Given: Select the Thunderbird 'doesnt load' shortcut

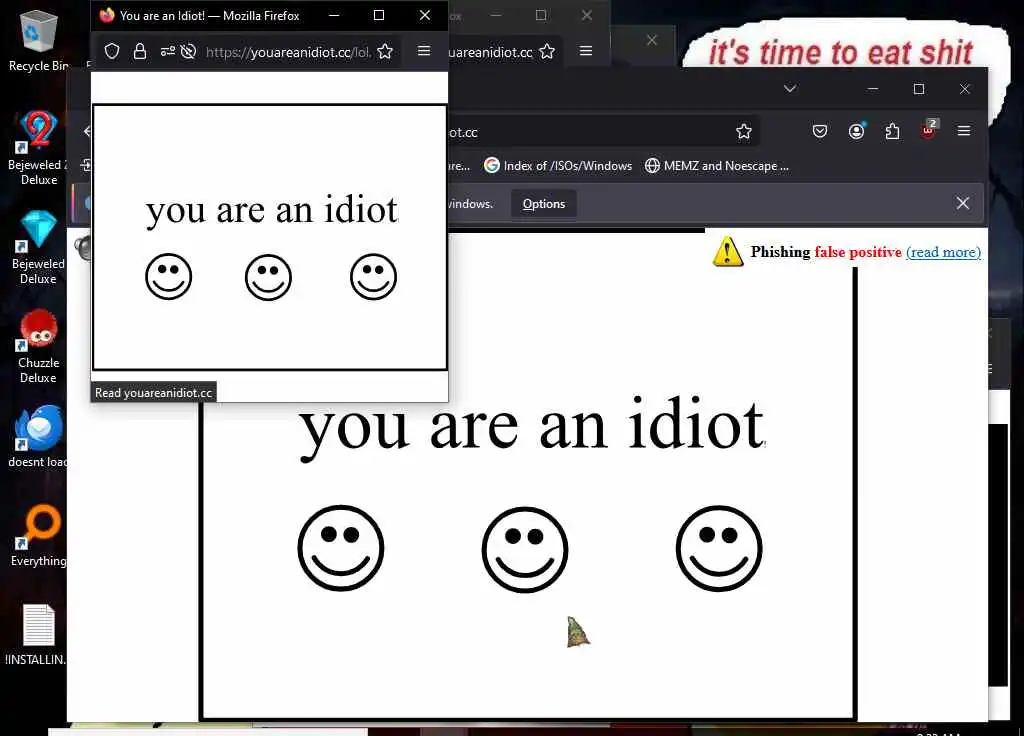Looking at the screenshot, I should [38, 437].
